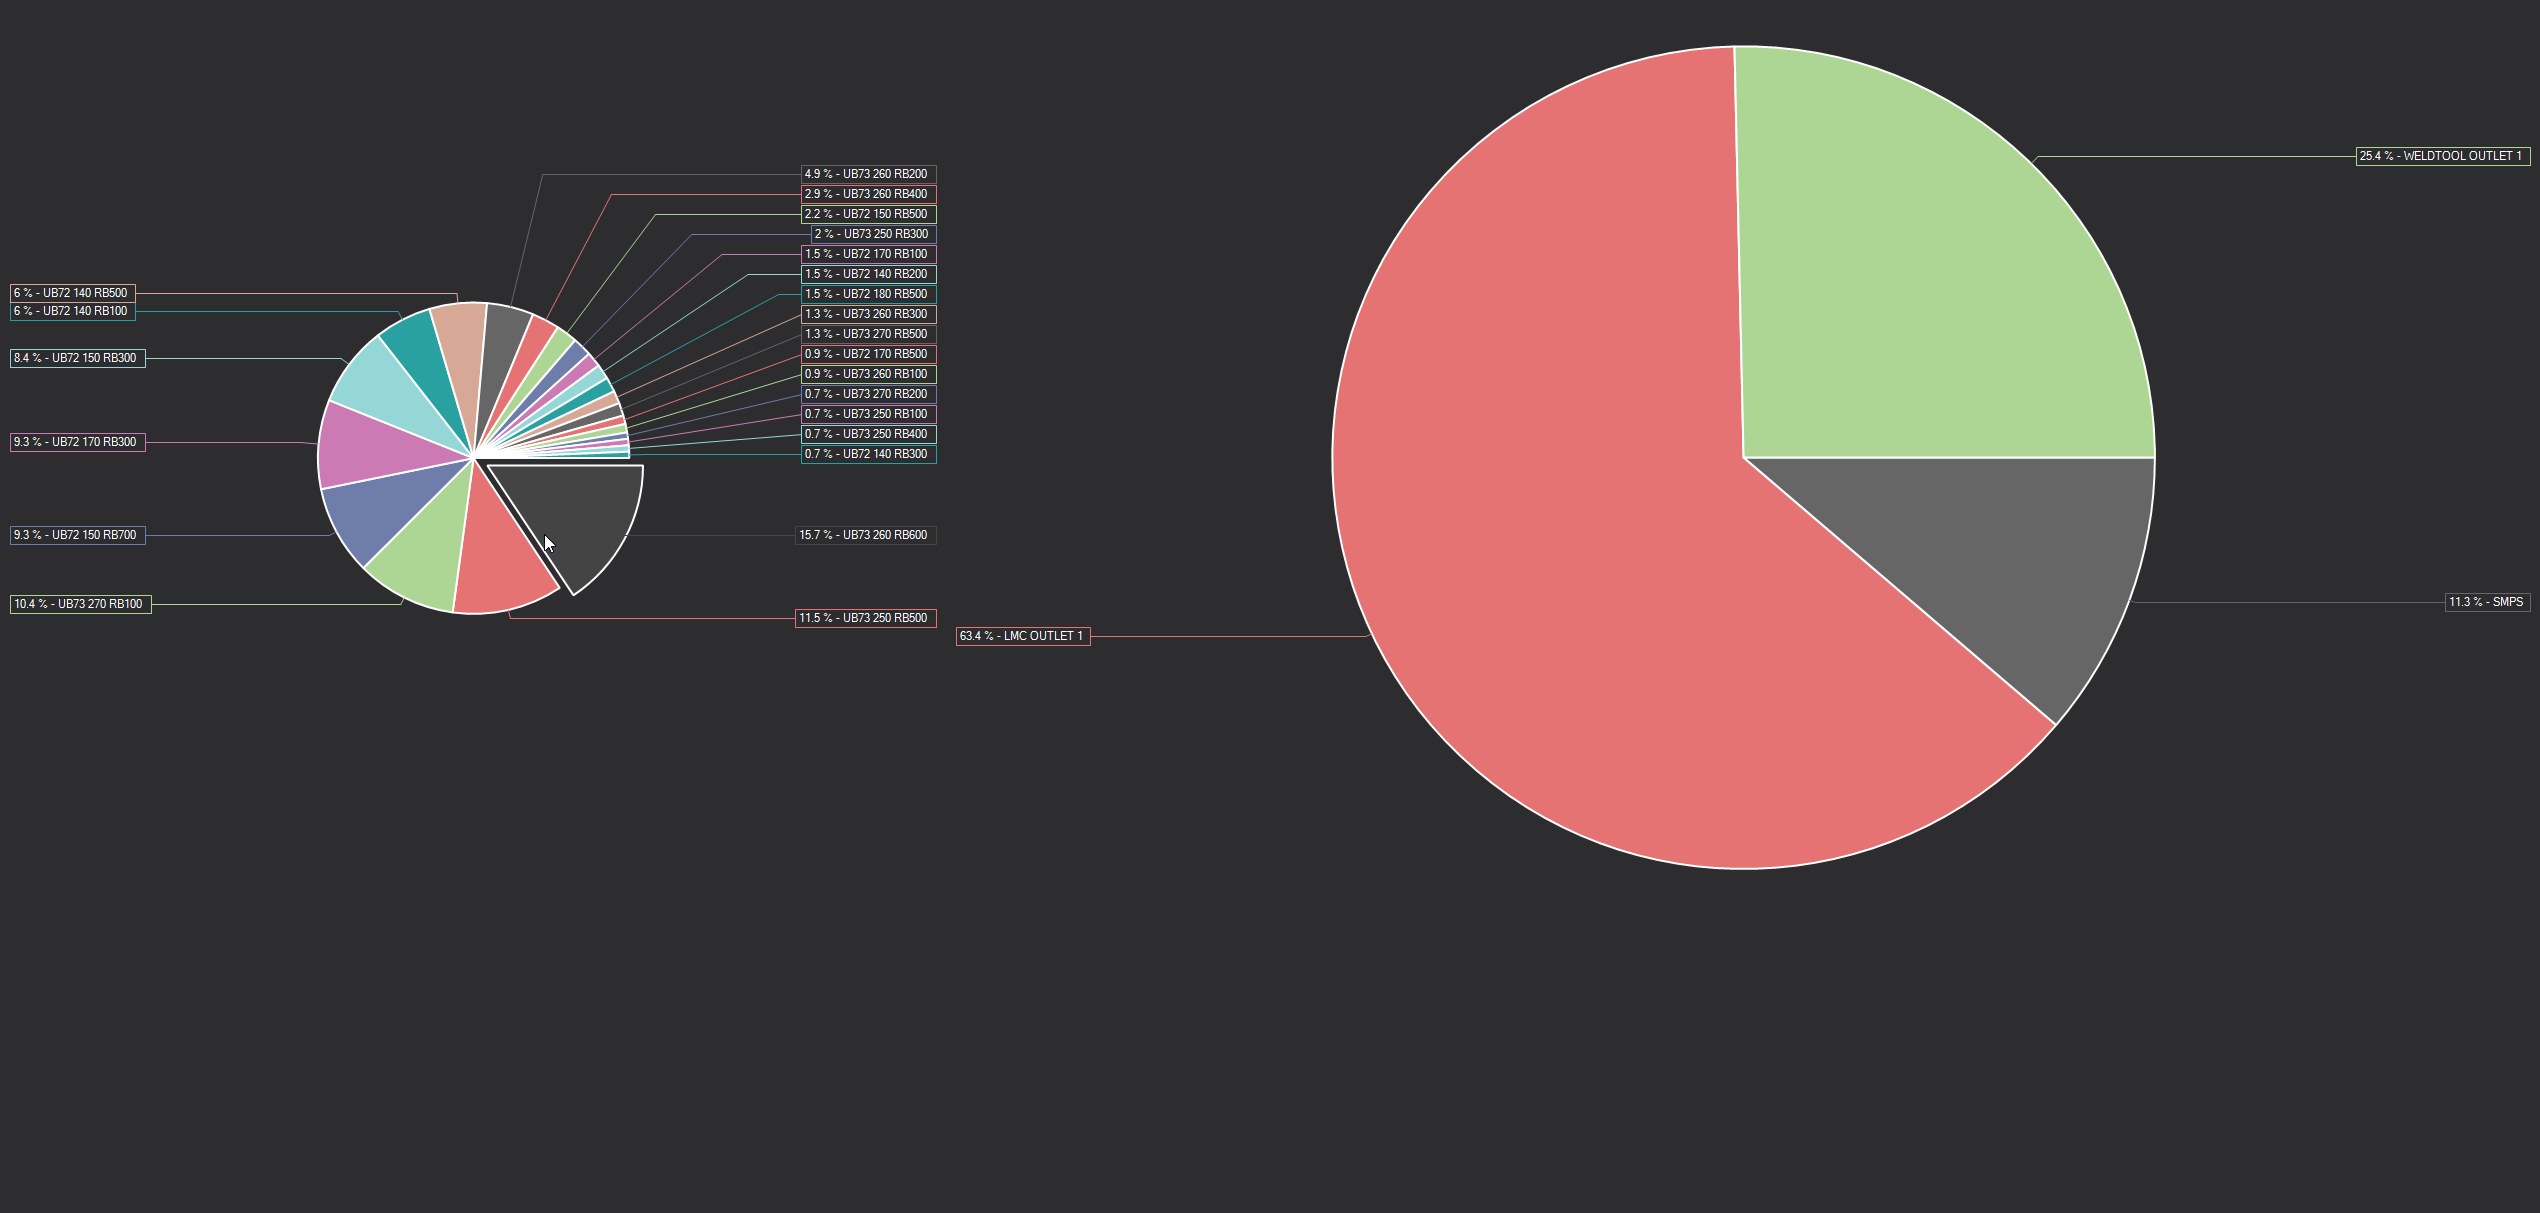The height and width of the screenshot is (1213, 2540).
Task: Select the 15.7 % UB73 260 RB600 label
Action: [865, 535]
